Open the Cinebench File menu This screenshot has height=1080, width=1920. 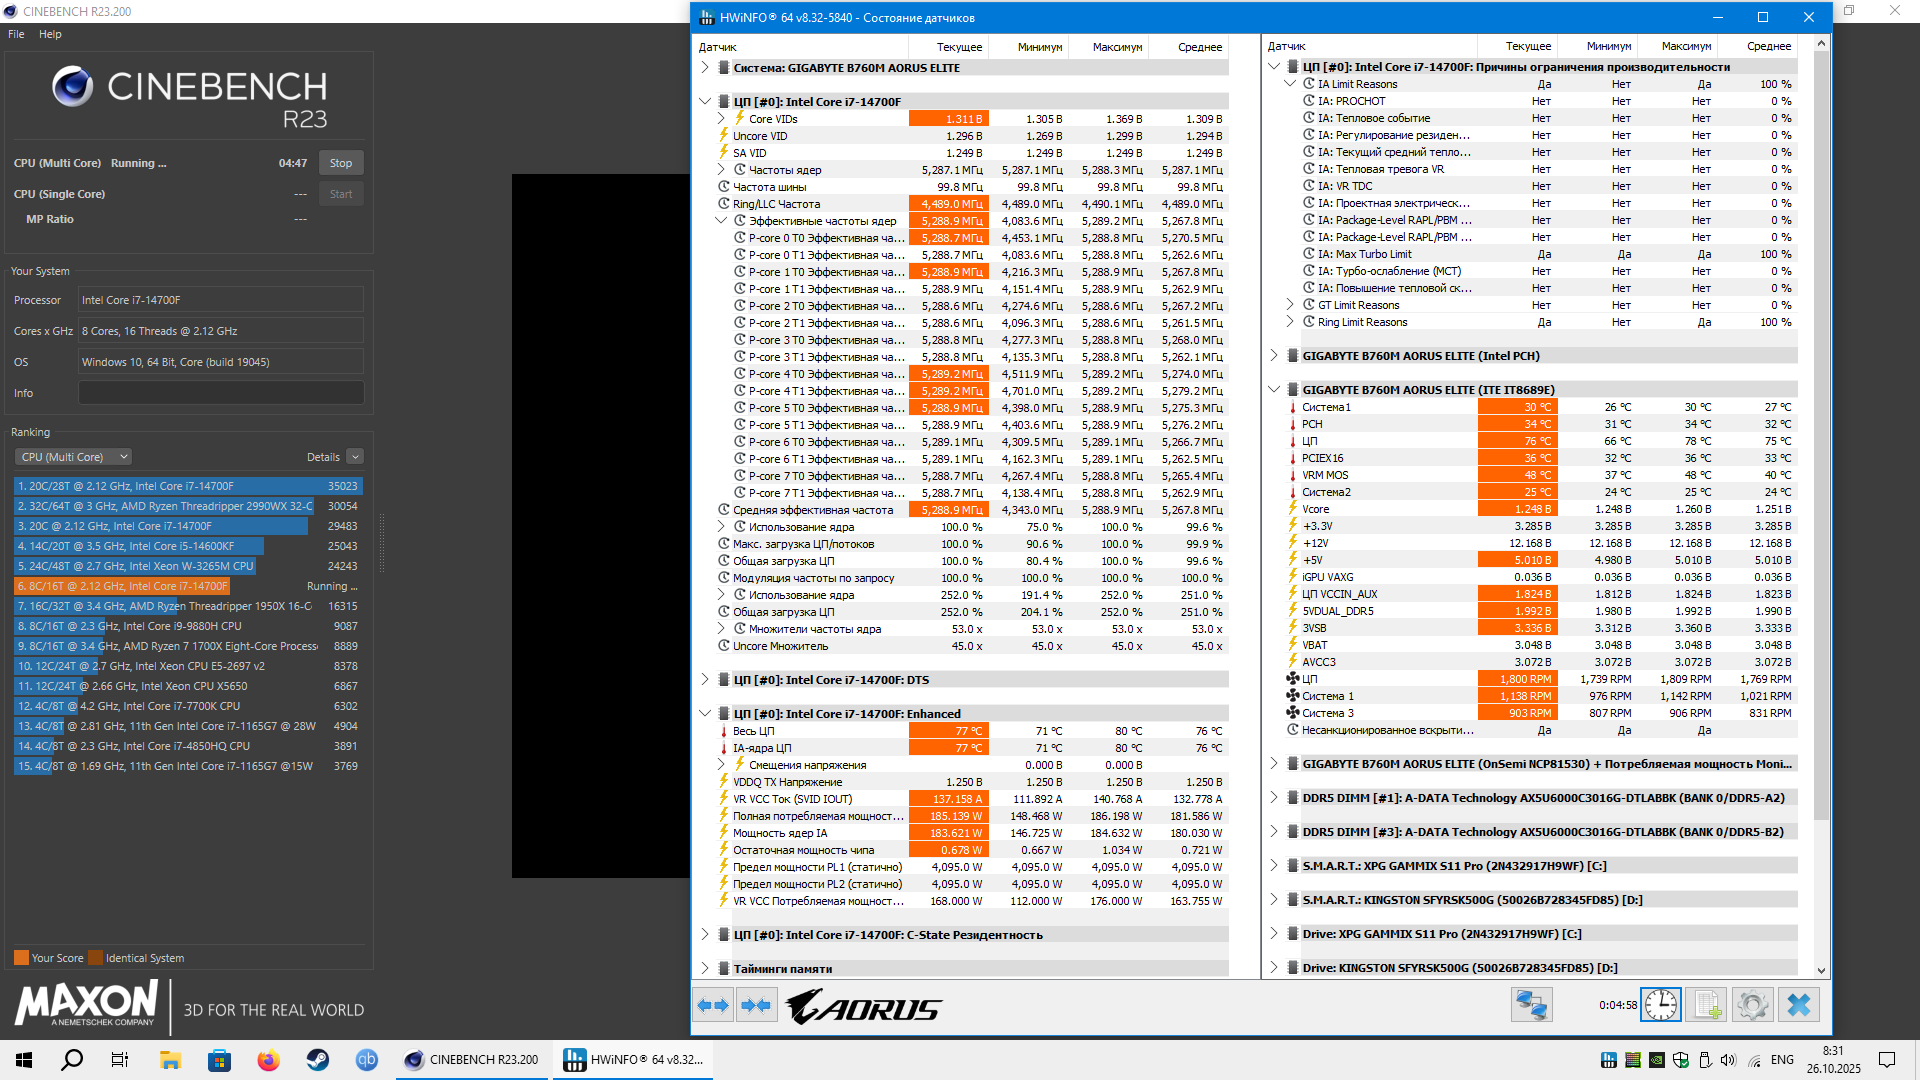(16, 34)
